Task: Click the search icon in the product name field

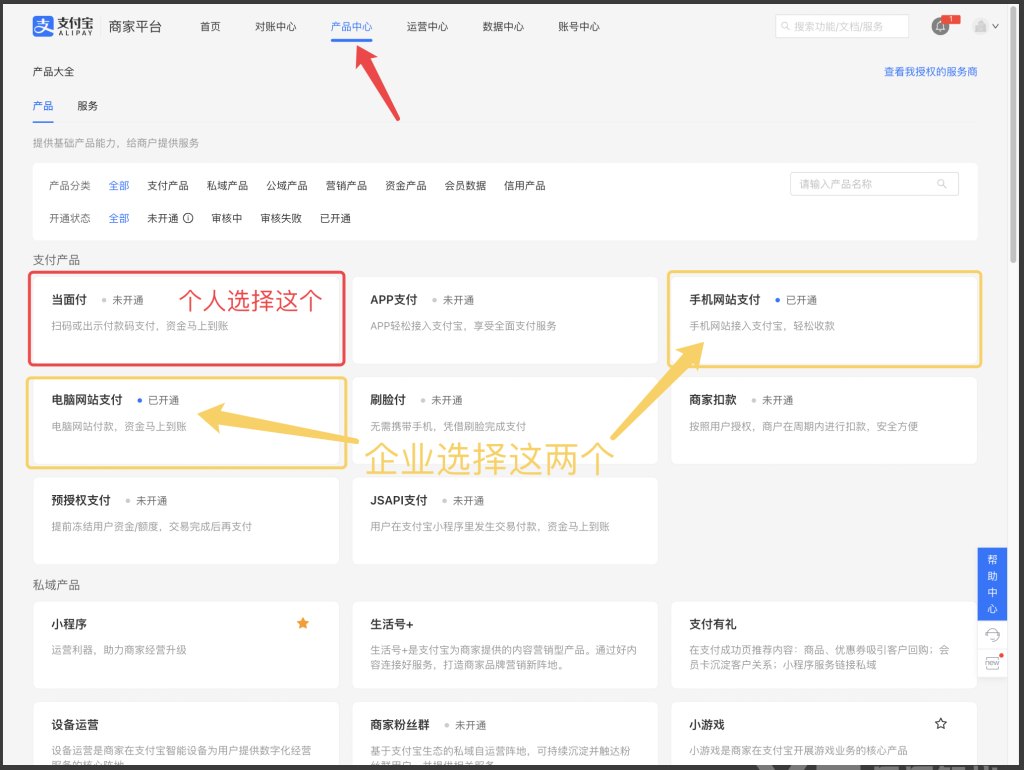Action: coord(941,184)
